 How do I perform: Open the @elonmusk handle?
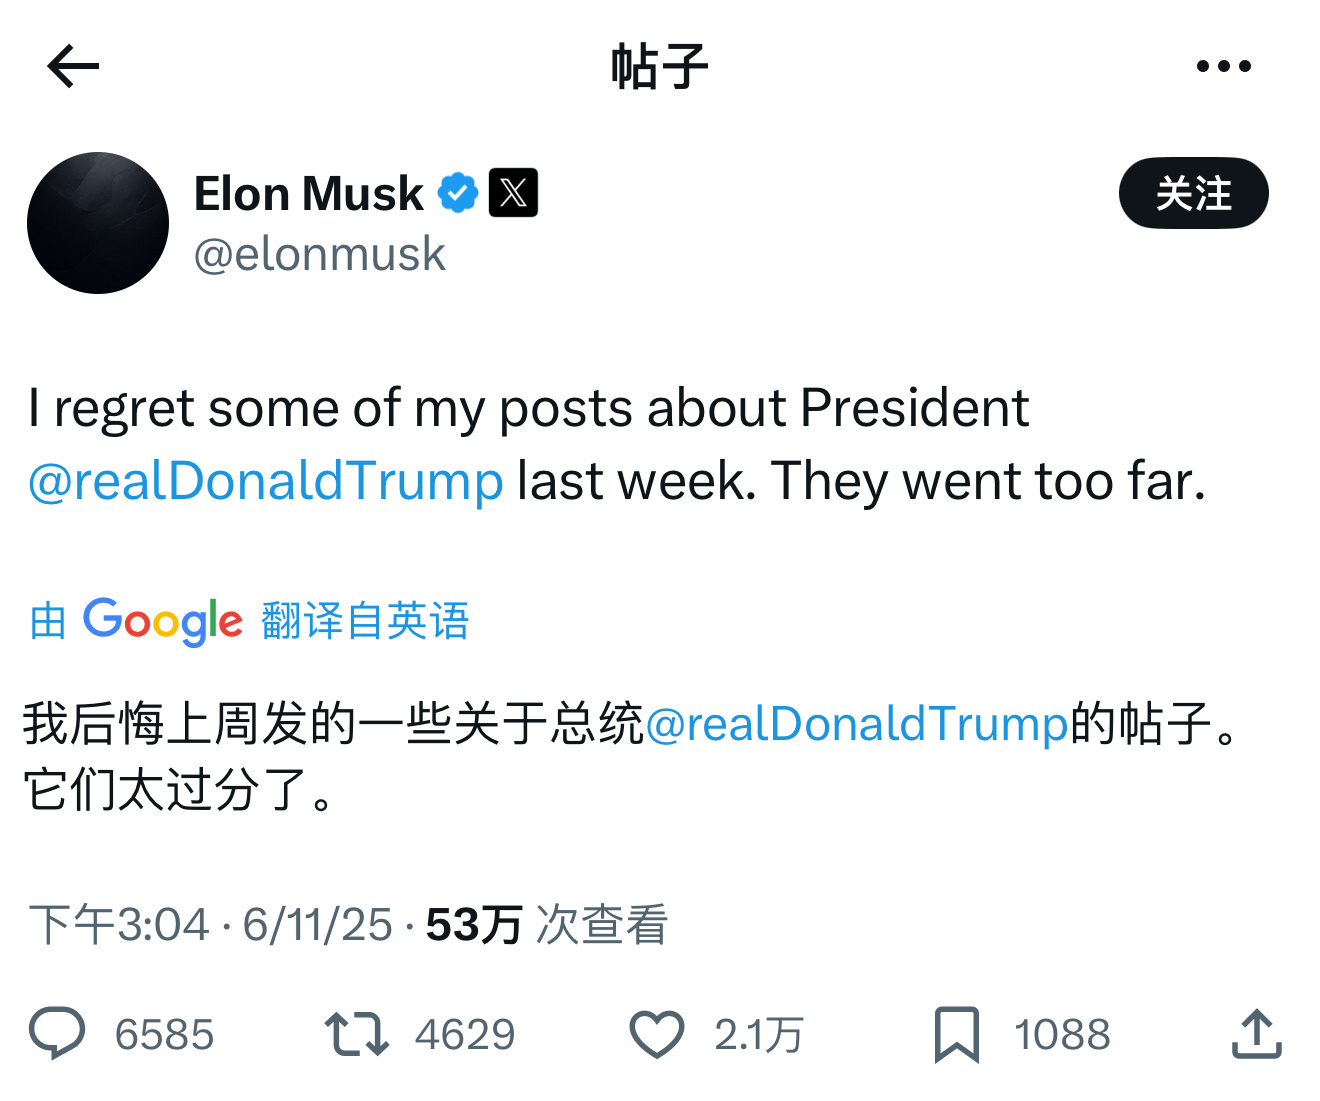click(x=319, y=254)
